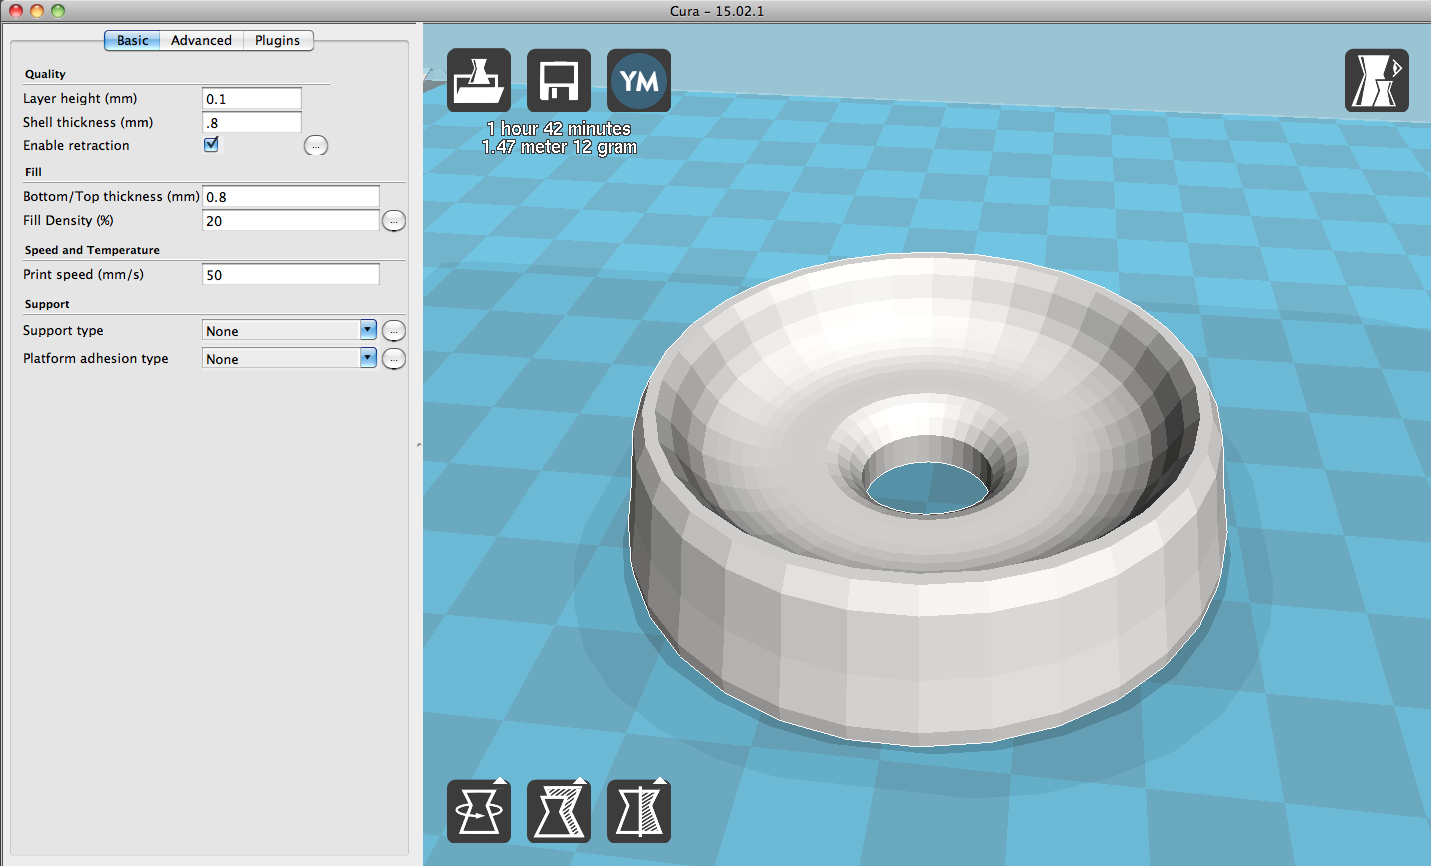Switch to the Plugins tab
The image size is (1431, 866).
click(x=277, y=40)
